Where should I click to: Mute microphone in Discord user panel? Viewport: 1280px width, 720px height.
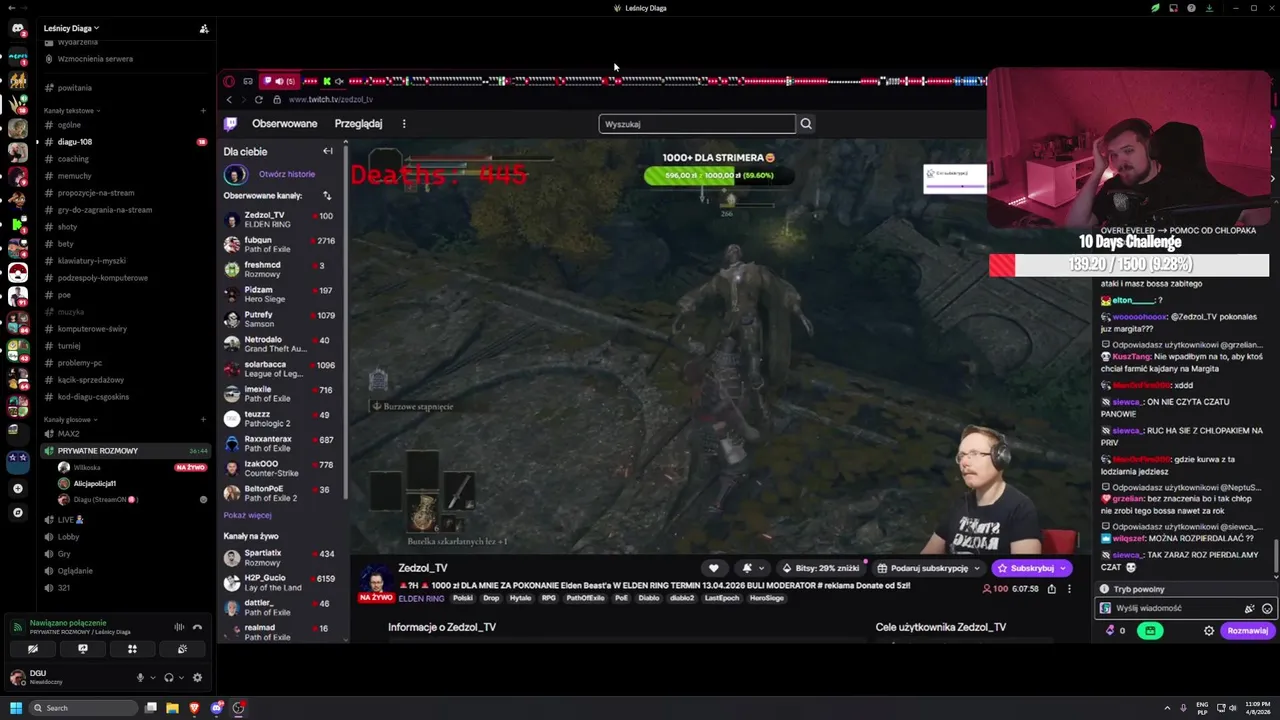(x=141, y=677)
